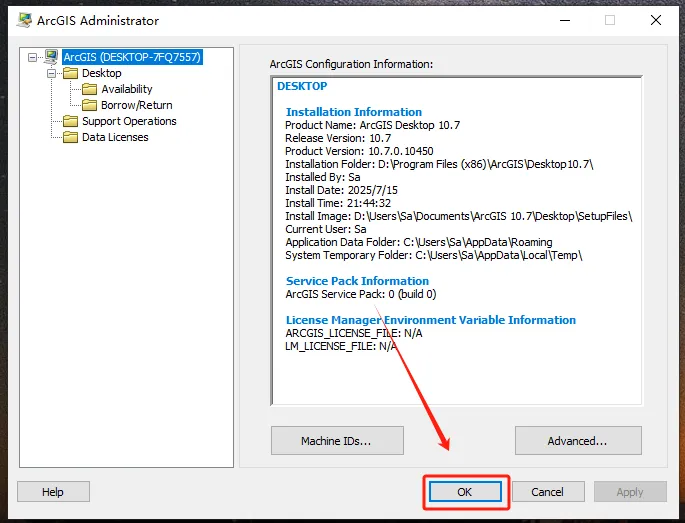This screenshot has height=523, width=685.
Task: Click 'ArcGIS Configuration Information:' label
Action: point(351,64)
